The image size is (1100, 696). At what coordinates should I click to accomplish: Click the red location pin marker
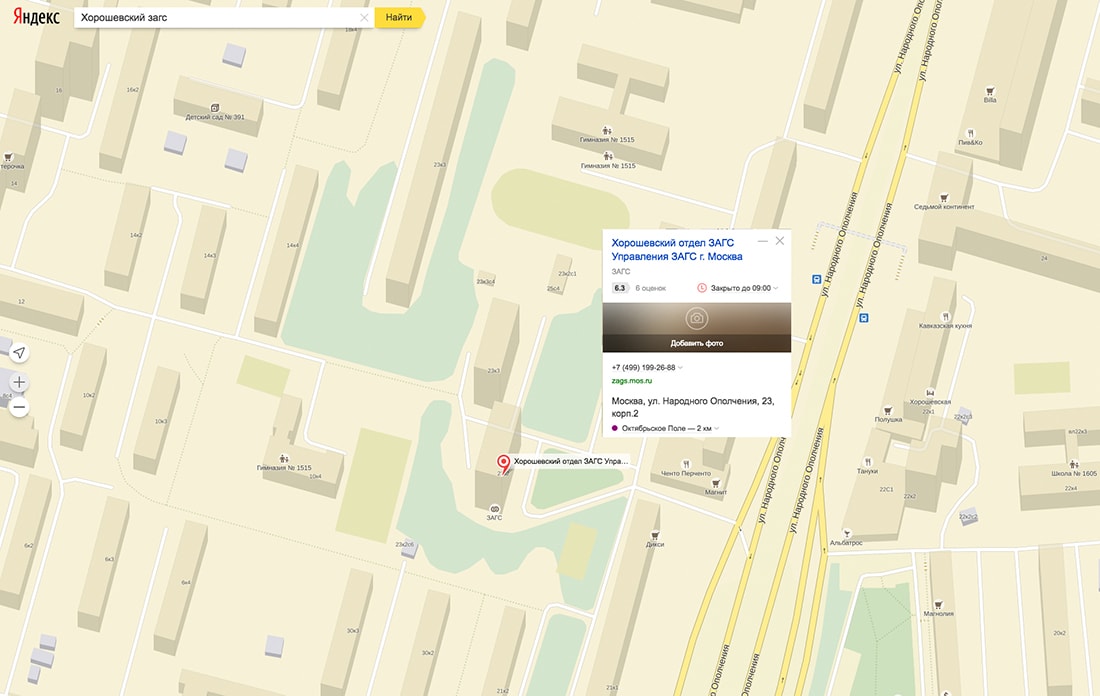pyautogui.click(x=503, y=464)
